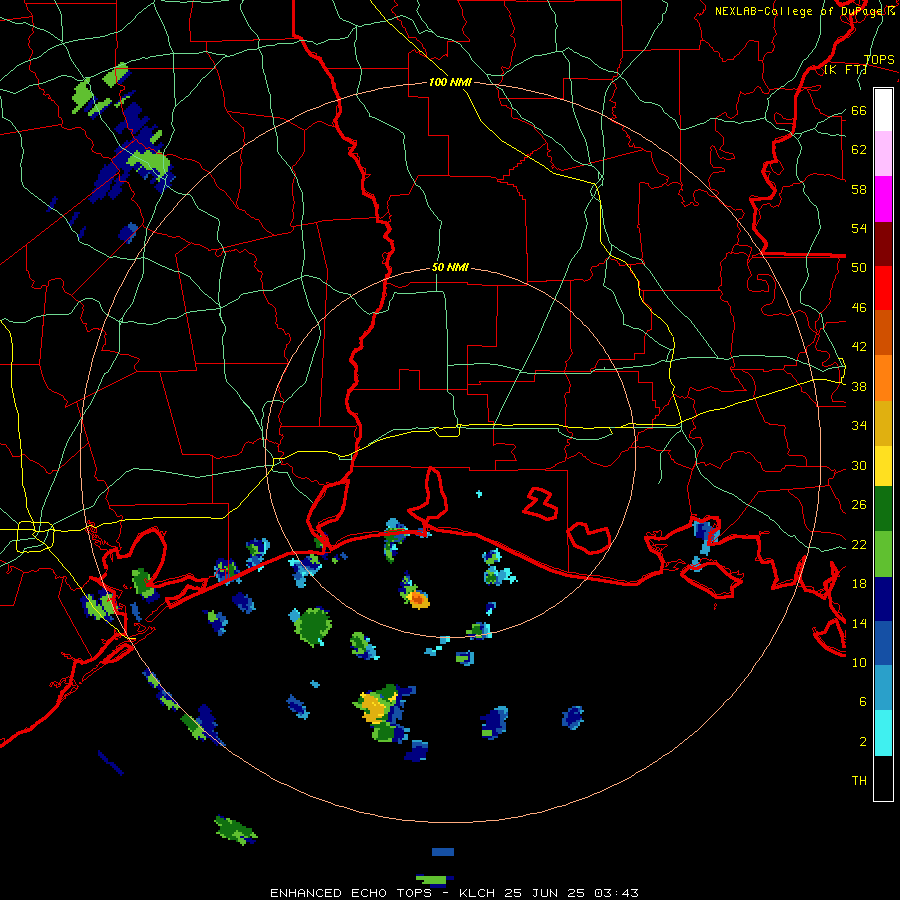Click the NEXLAB-College of DuPage label
This screenshot has height=900, width=900.
[x=804, y=11]
